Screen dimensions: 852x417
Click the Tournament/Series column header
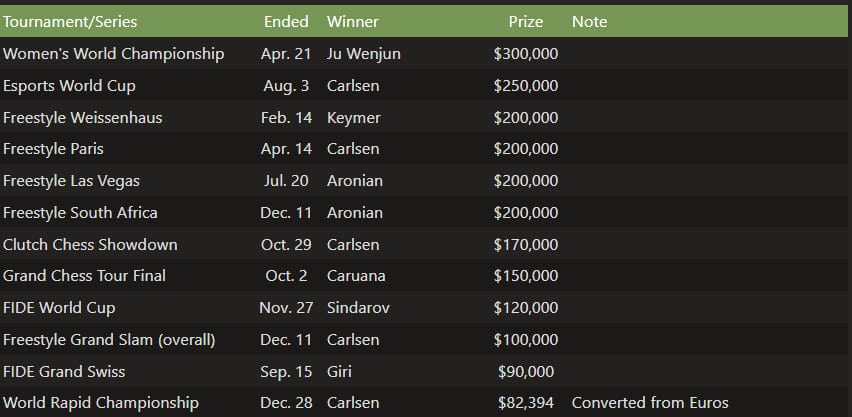70,21
